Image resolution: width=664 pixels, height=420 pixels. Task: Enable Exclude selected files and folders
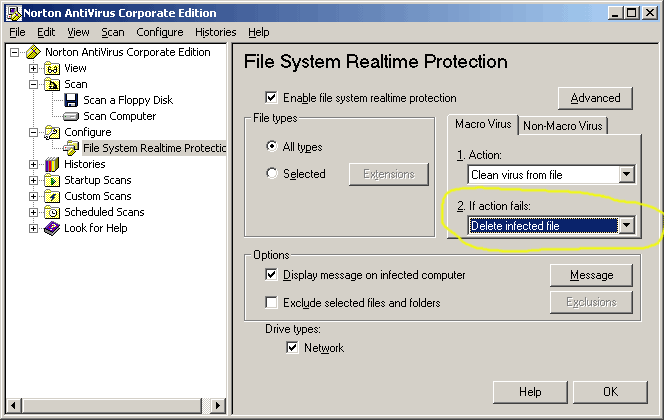pyautogui.click(x=271, y=302)
